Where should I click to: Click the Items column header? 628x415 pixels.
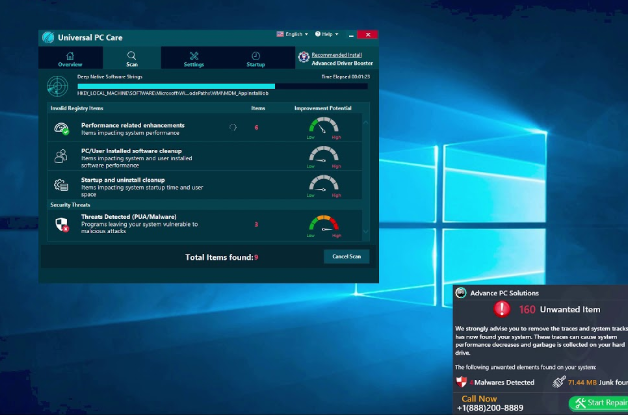point(258,108)
